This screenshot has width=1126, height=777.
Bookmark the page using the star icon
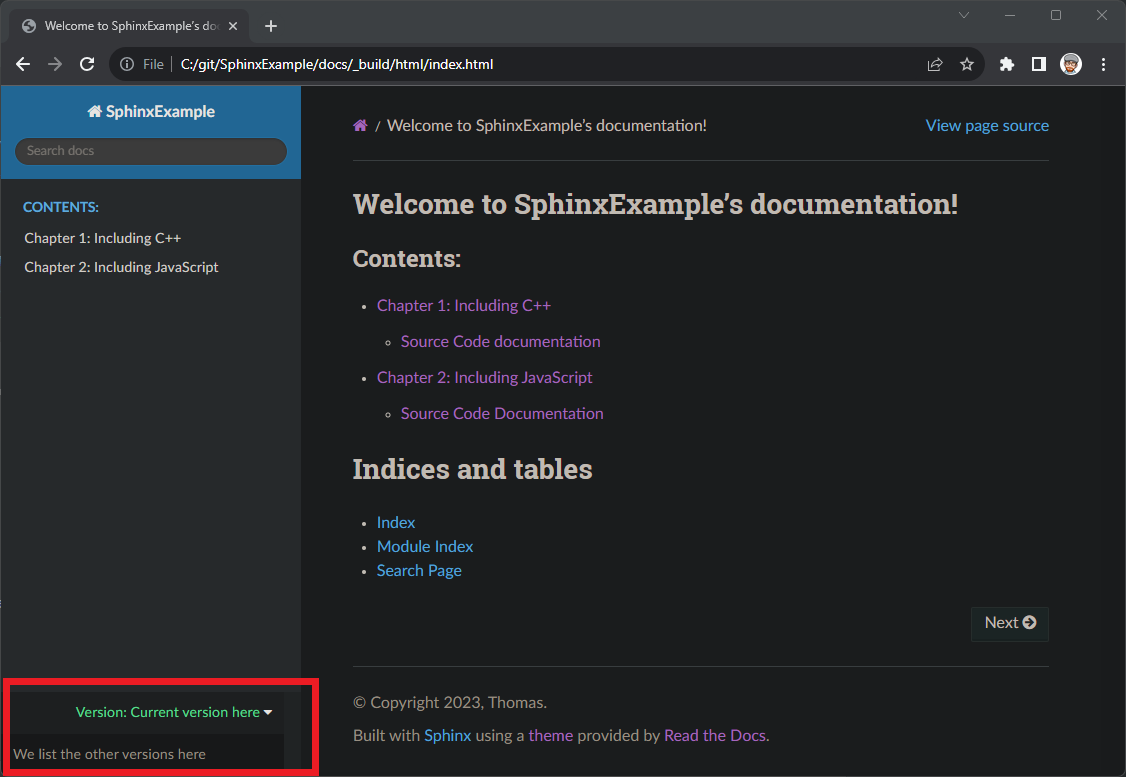coord(966,63)
